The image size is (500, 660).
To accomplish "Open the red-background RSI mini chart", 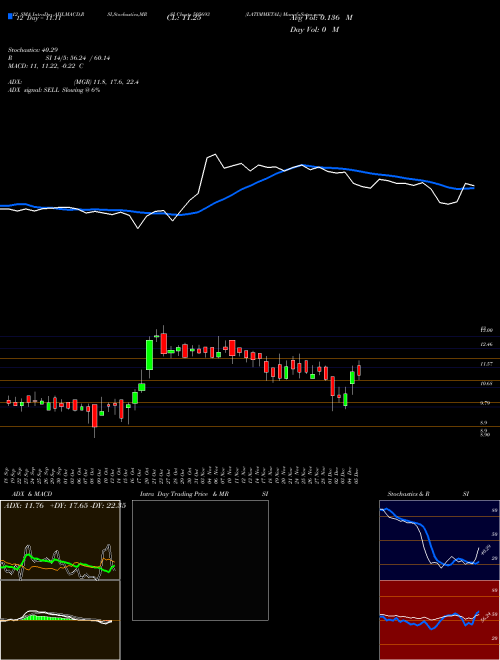I will pyautogui.click(x=439, y=620).
